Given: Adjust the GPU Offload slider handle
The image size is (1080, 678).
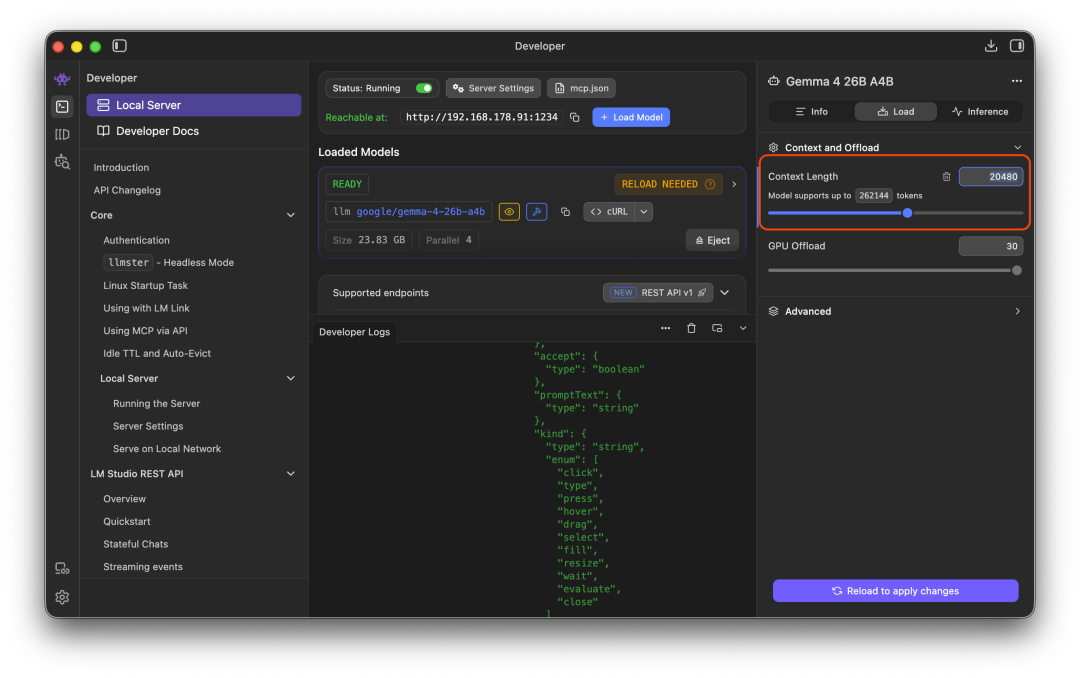Looking at the screenshot, I should pyautogui.click(x=1017, y=270).
